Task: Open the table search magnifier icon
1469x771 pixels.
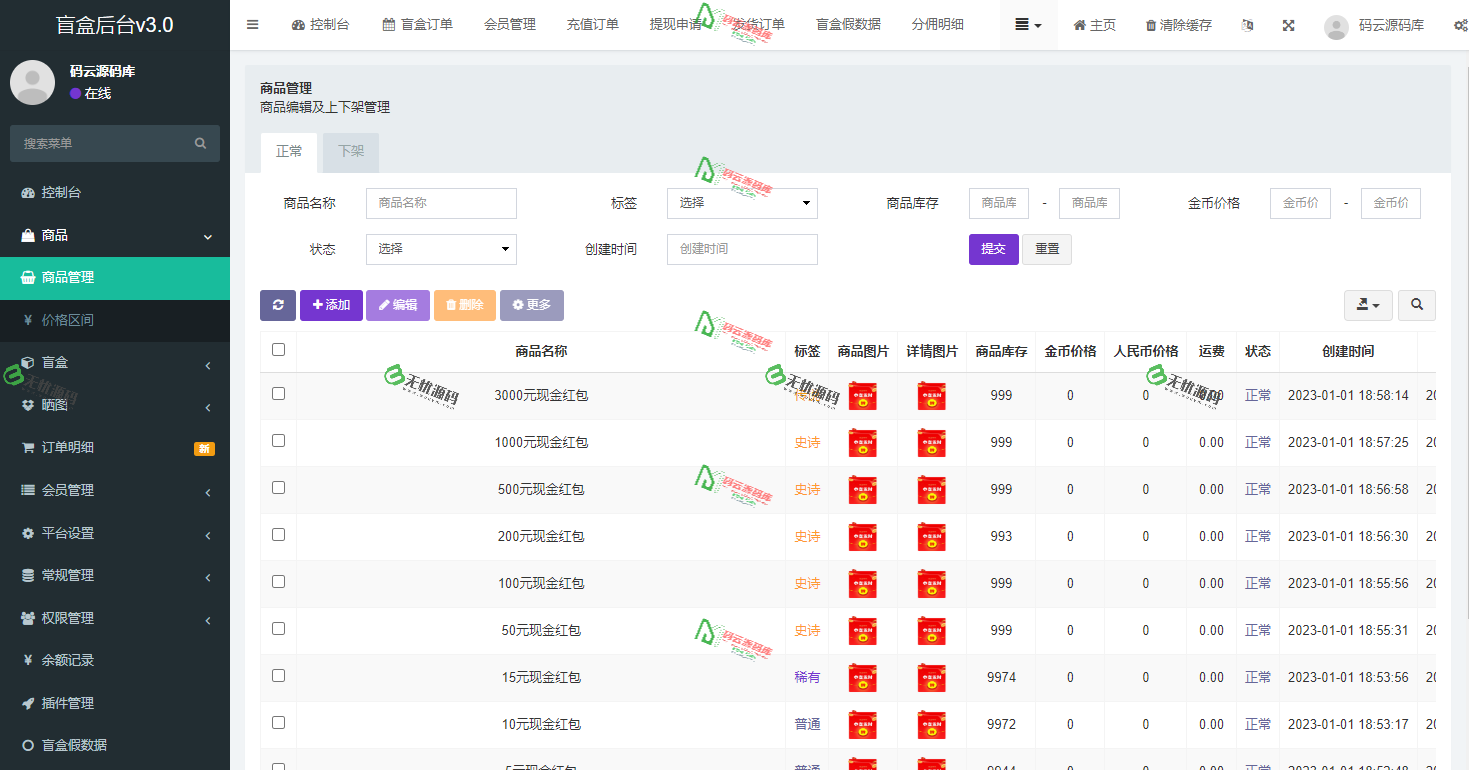Action: click(x=1417, y=305)
